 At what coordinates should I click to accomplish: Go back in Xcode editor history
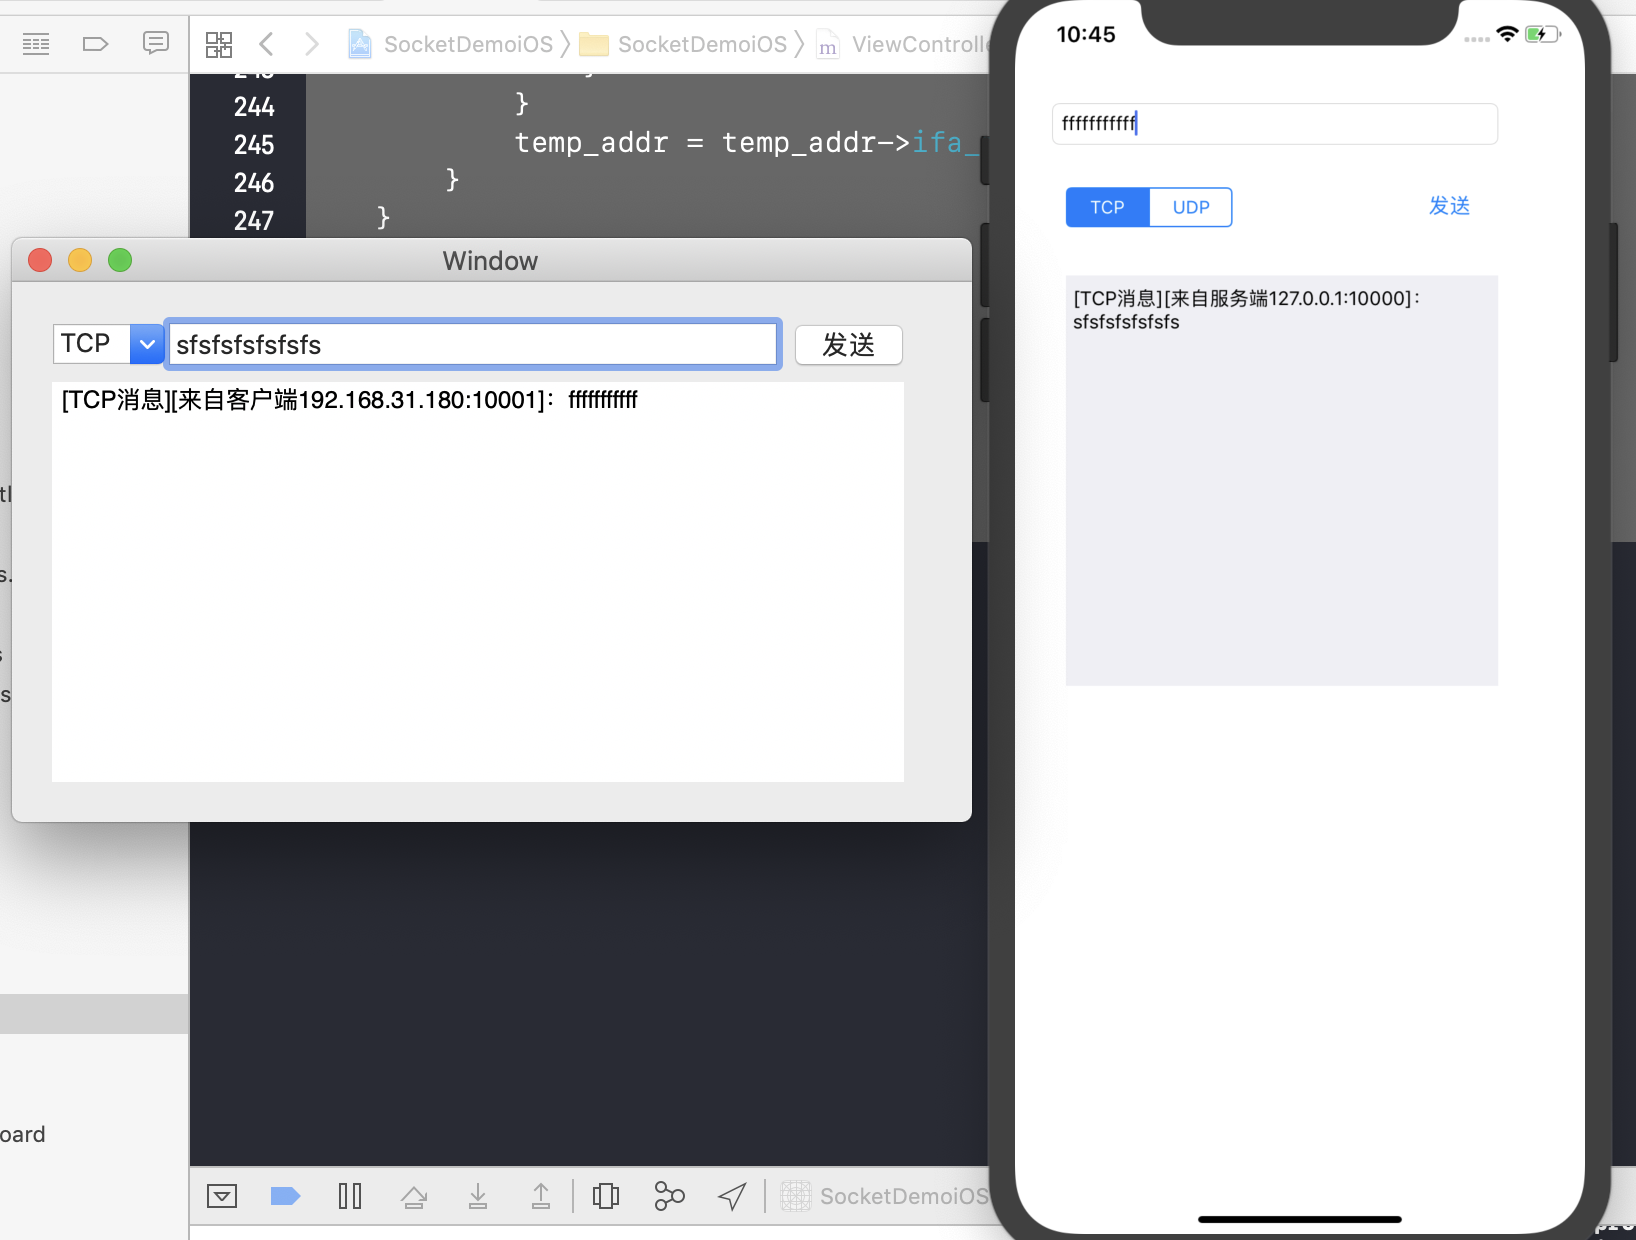coord(266,44)
